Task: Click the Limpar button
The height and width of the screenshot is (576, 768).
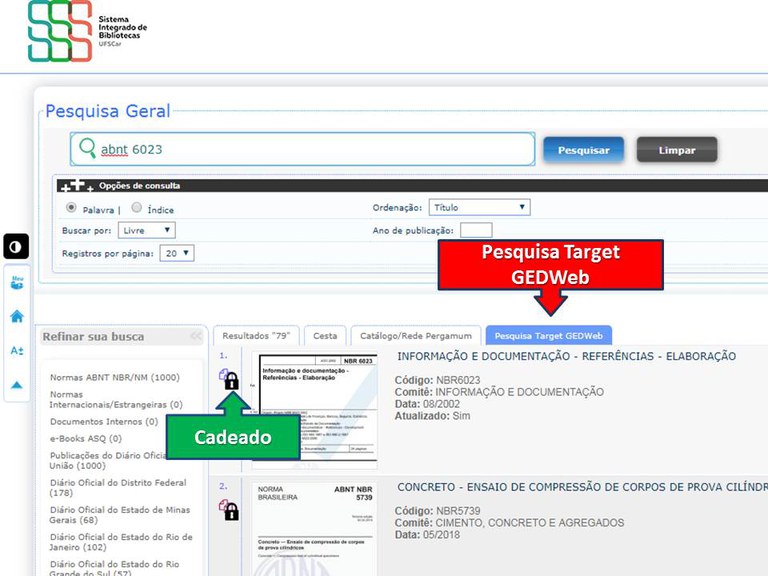Action: pos(677,150)
